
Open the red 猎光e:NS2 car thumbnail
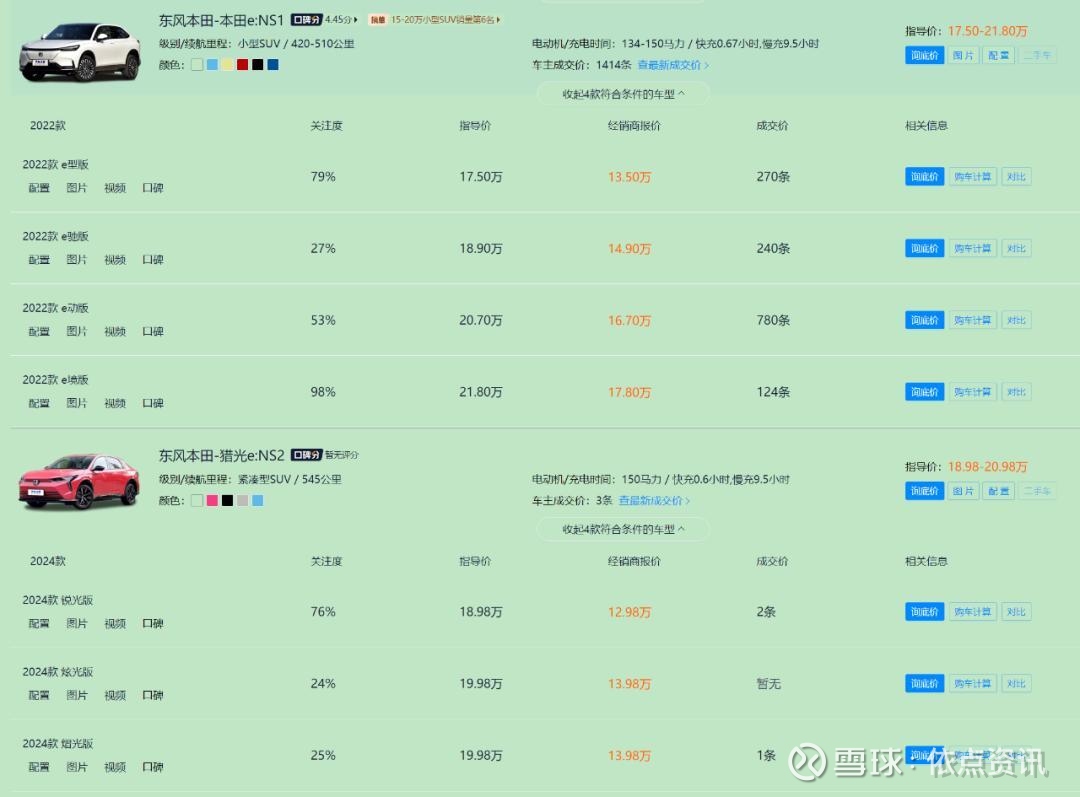pos(79,482)
